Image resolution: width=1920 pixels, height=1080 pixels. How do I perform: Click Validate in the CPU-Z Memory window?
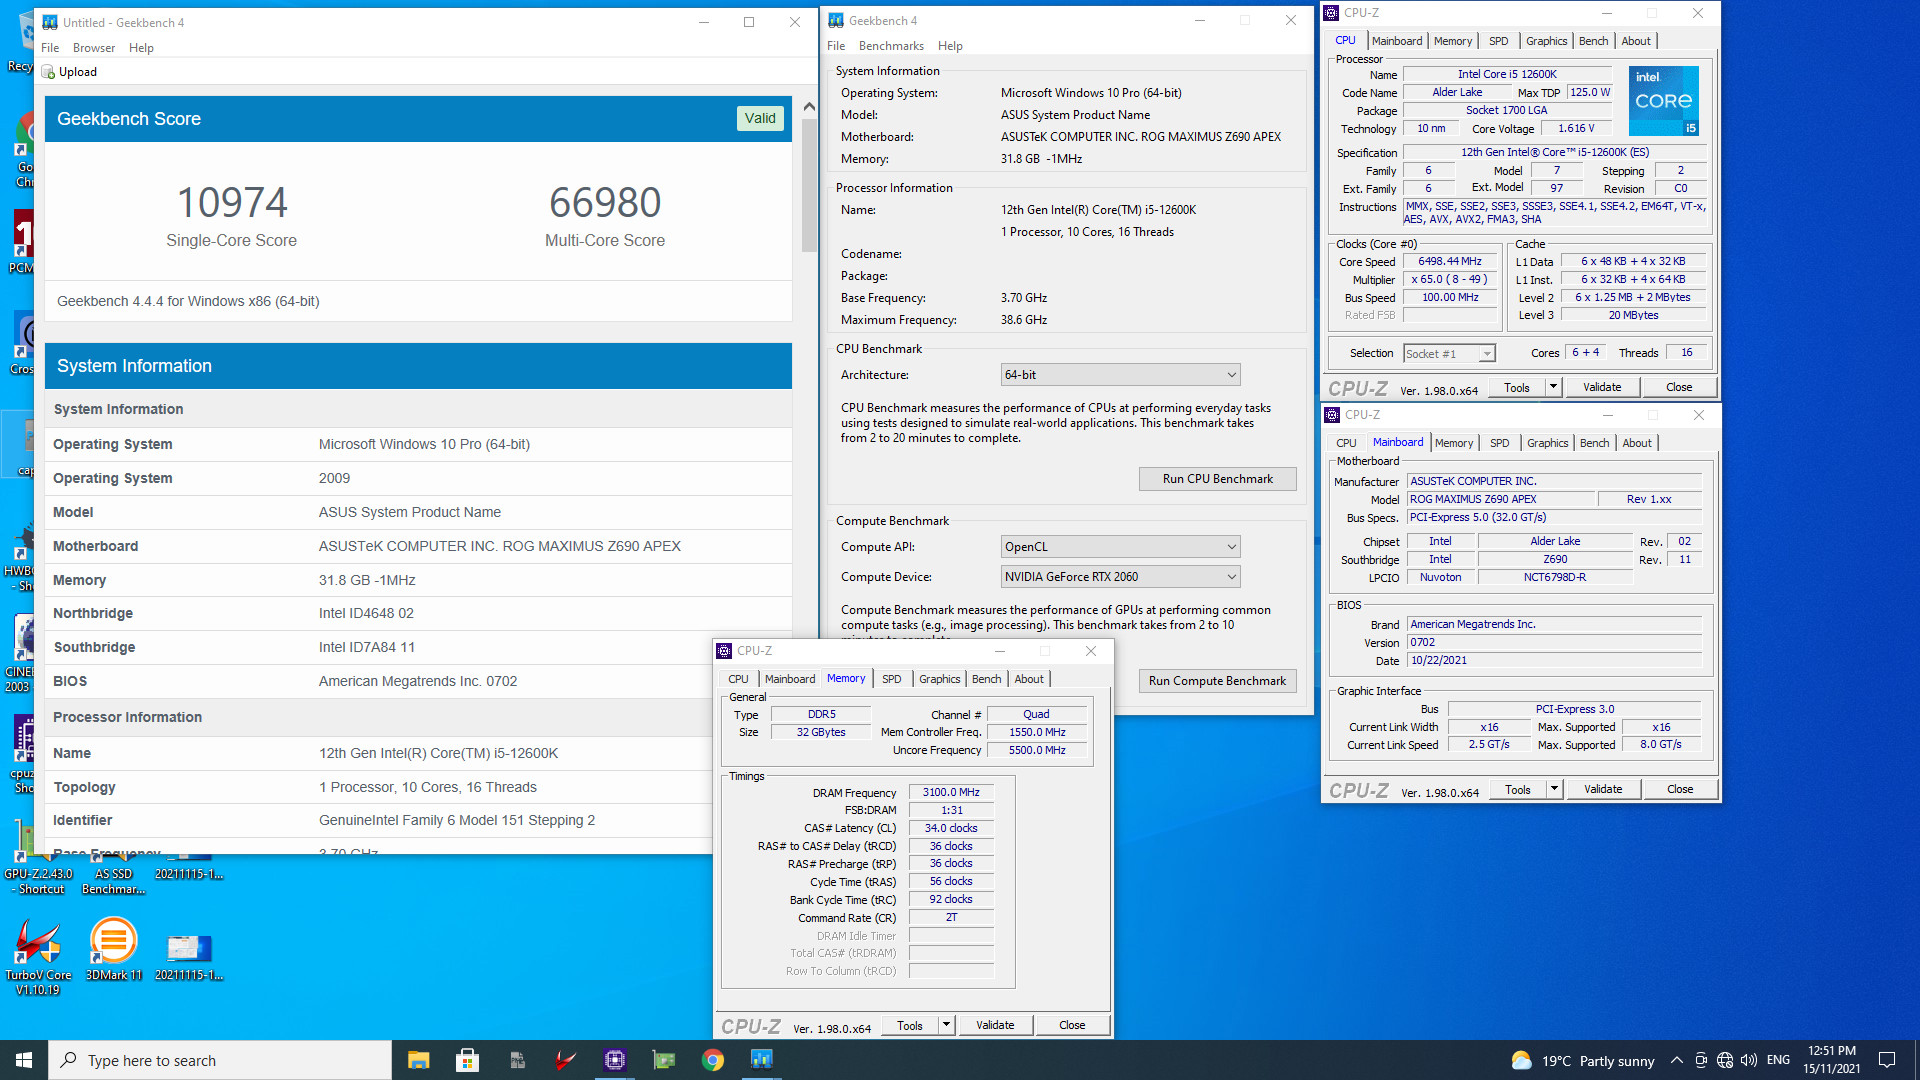[995, 1025]
